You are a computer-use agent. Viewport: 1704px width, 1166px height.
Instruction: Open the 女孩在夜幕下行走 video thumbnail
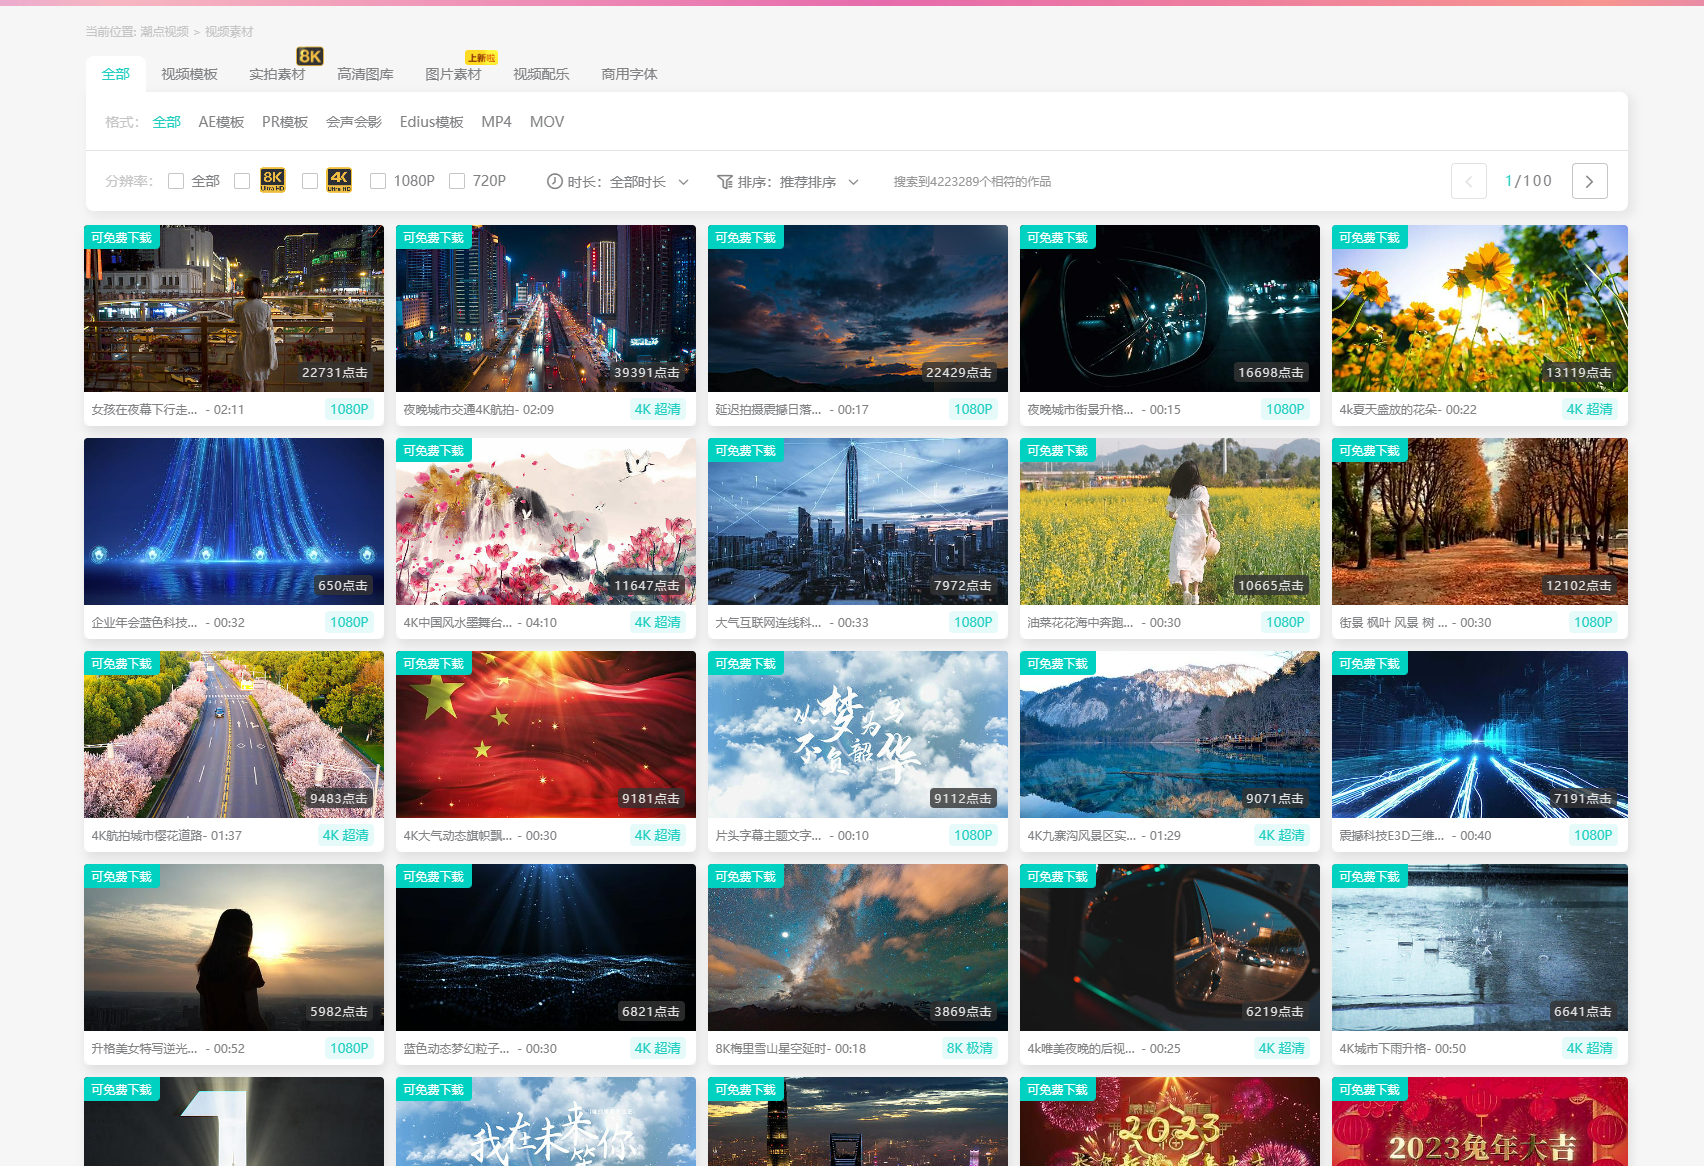point(234,308)
